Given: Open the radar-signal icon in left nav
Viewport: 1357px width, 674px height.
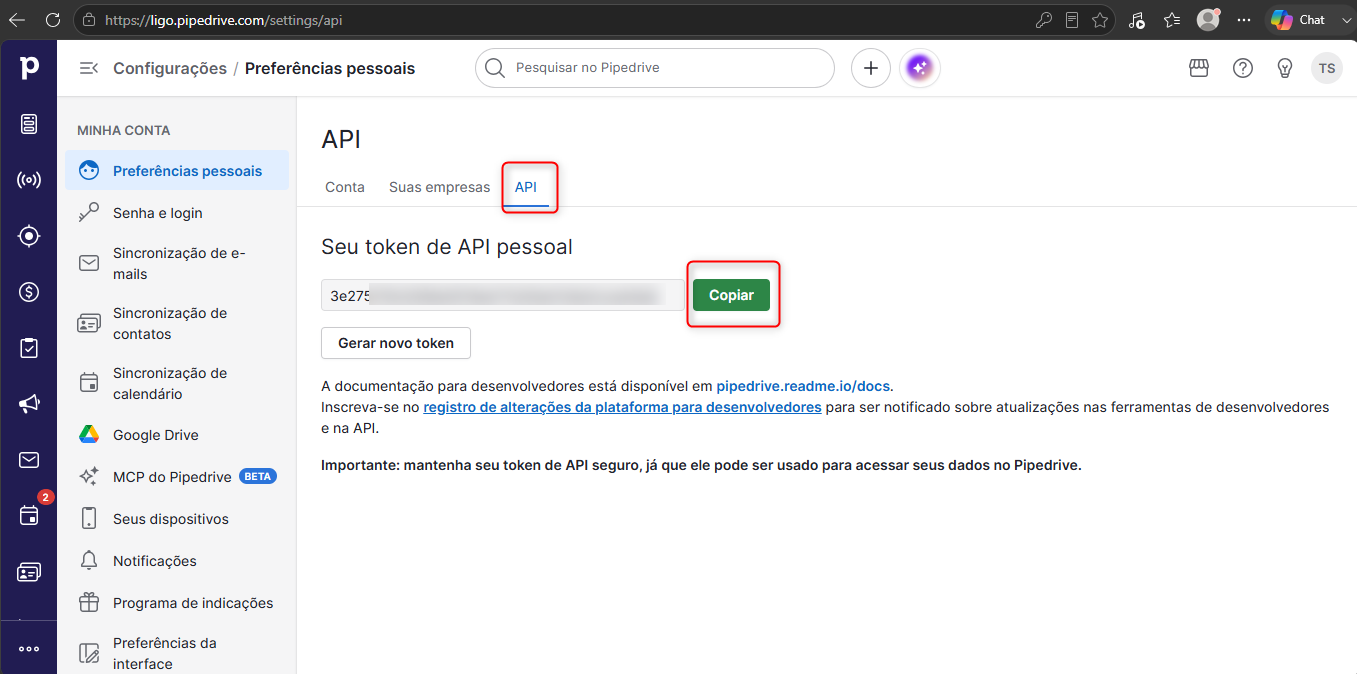Looking at the screenshot, I should [x=29, y=180].
